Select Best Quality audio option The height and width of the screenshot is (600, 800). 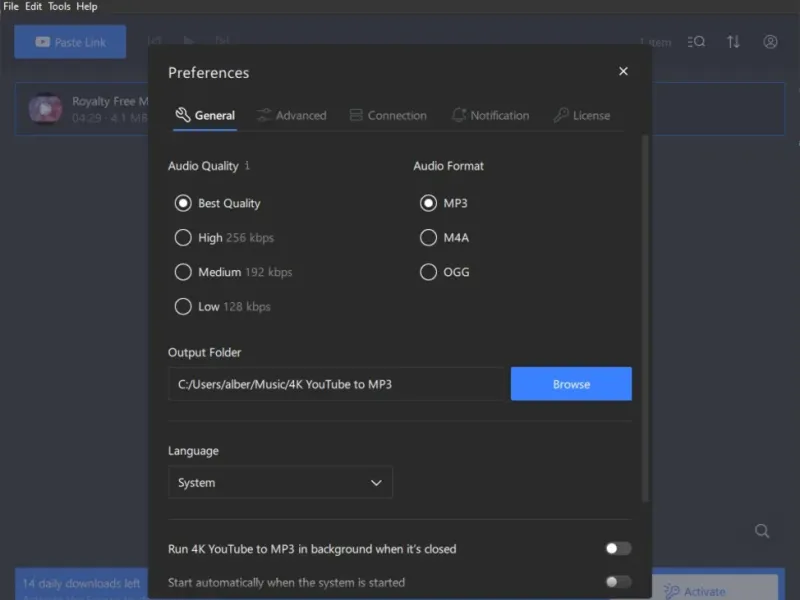(217, 203)
